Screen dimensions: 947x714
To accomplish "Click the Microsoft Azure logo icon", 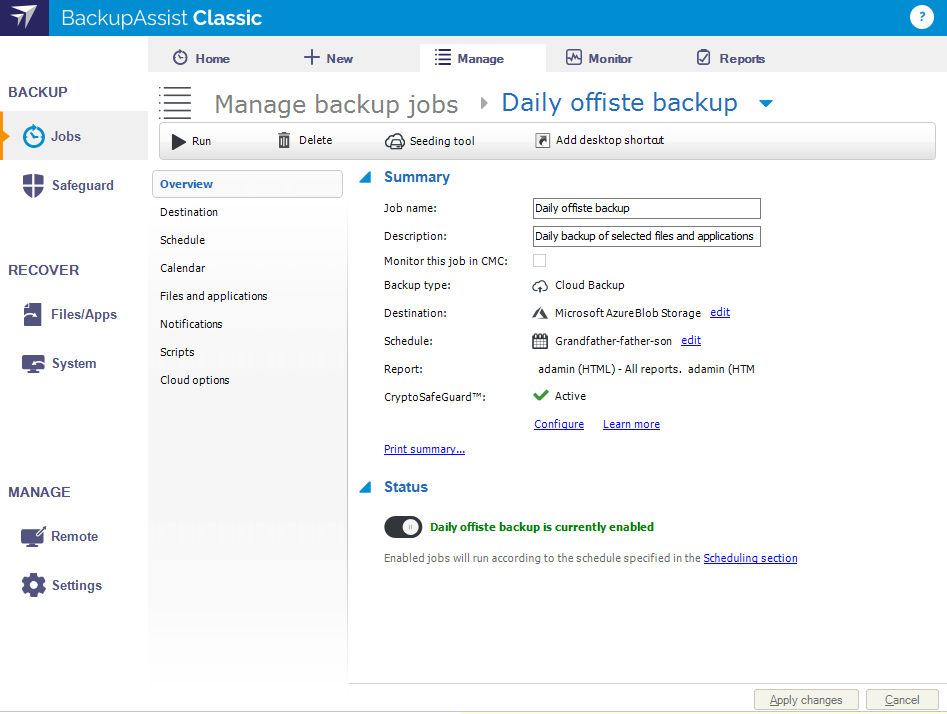I will pos(540,313).
